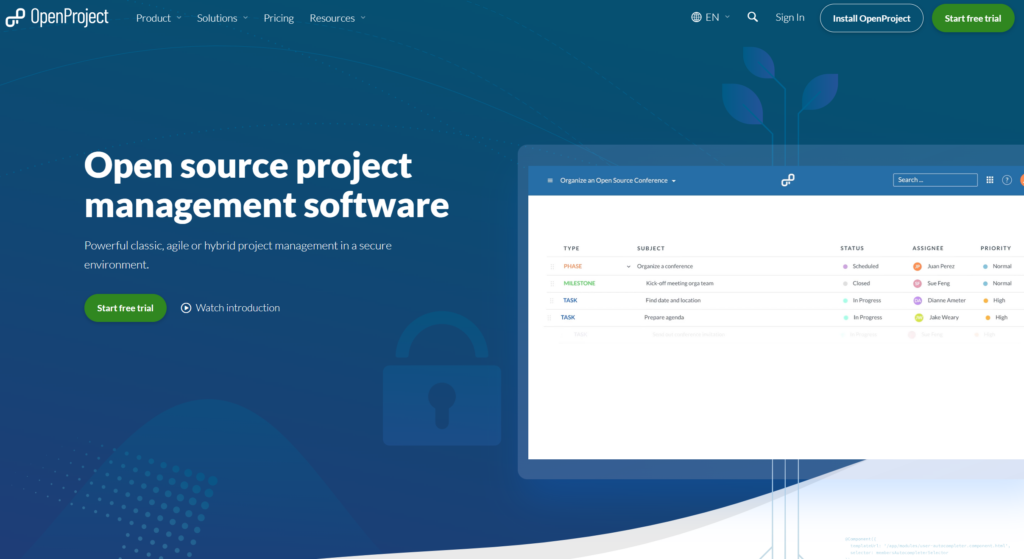Click the Install OpenProject button

coord(871,18)
